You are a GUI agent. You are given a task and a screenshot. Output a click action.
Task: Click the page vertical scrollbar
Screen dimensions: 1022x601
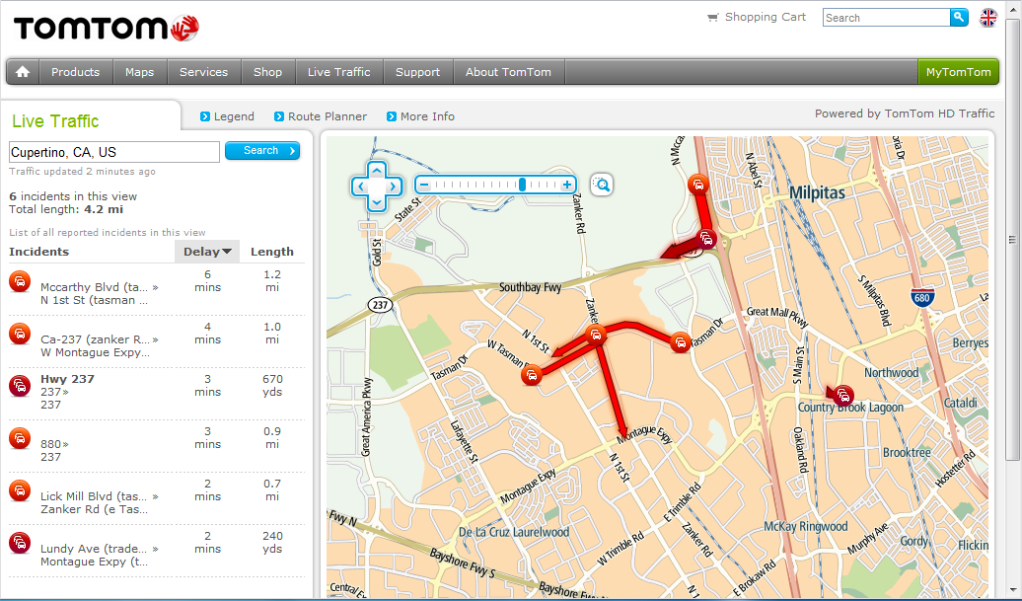pyautogui.click(x=1012, y=240)
